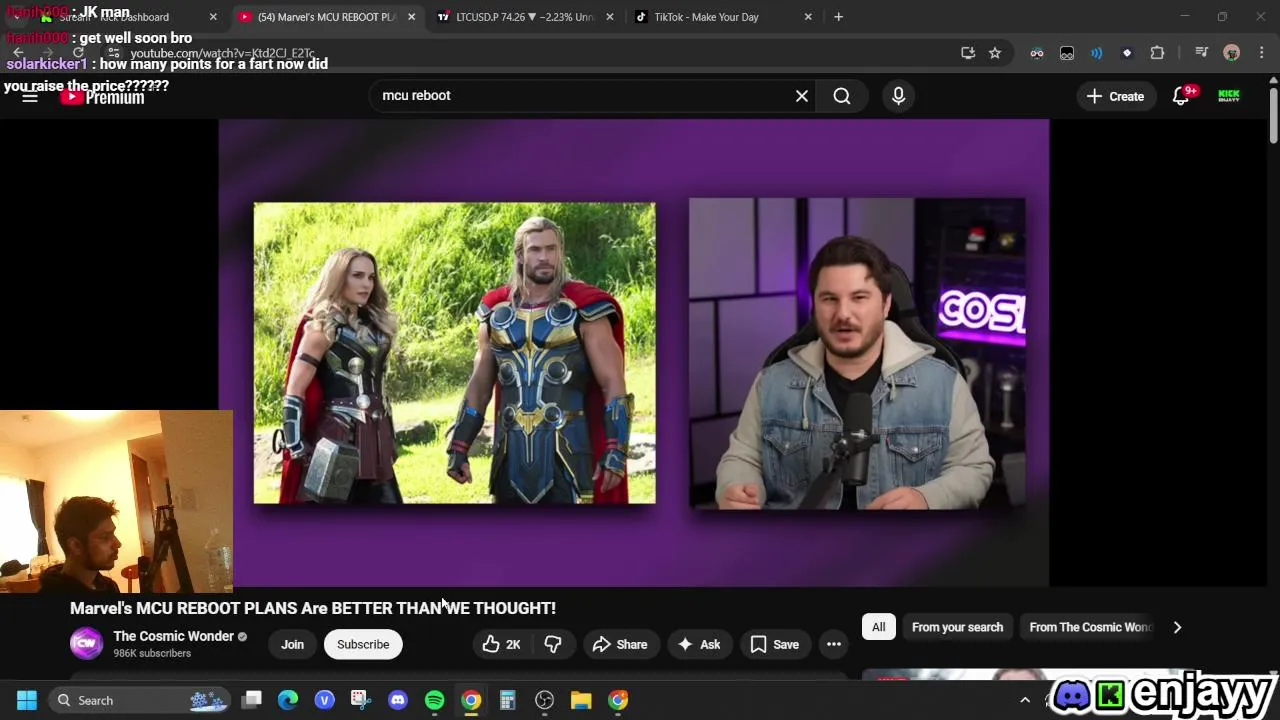Open the Kick account avatar menu

point(1229,96)
